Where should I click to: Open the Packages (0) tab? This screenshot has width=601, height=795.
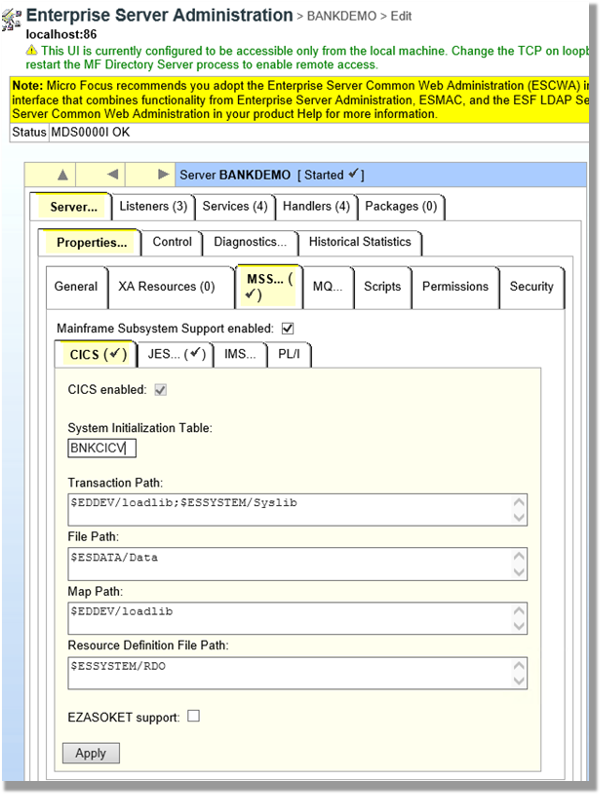coord(401,206)
